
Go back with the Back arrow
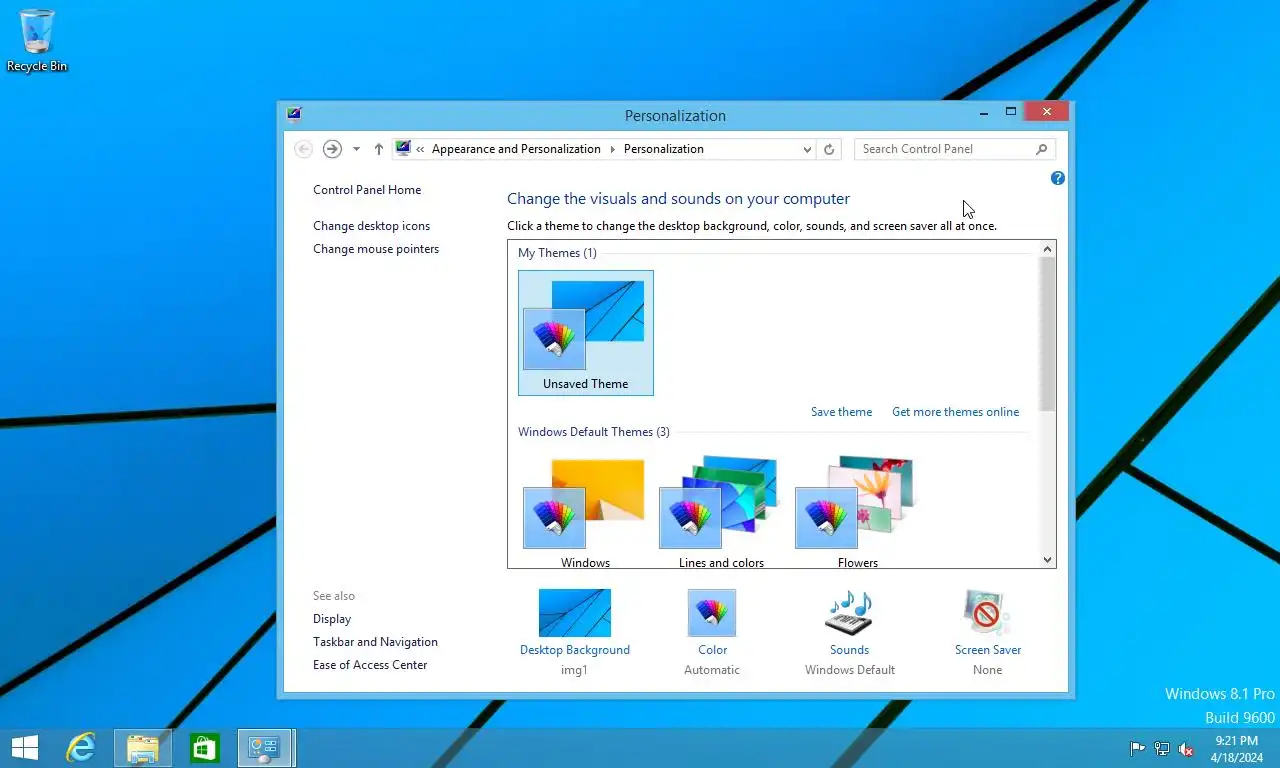point(303,149)
